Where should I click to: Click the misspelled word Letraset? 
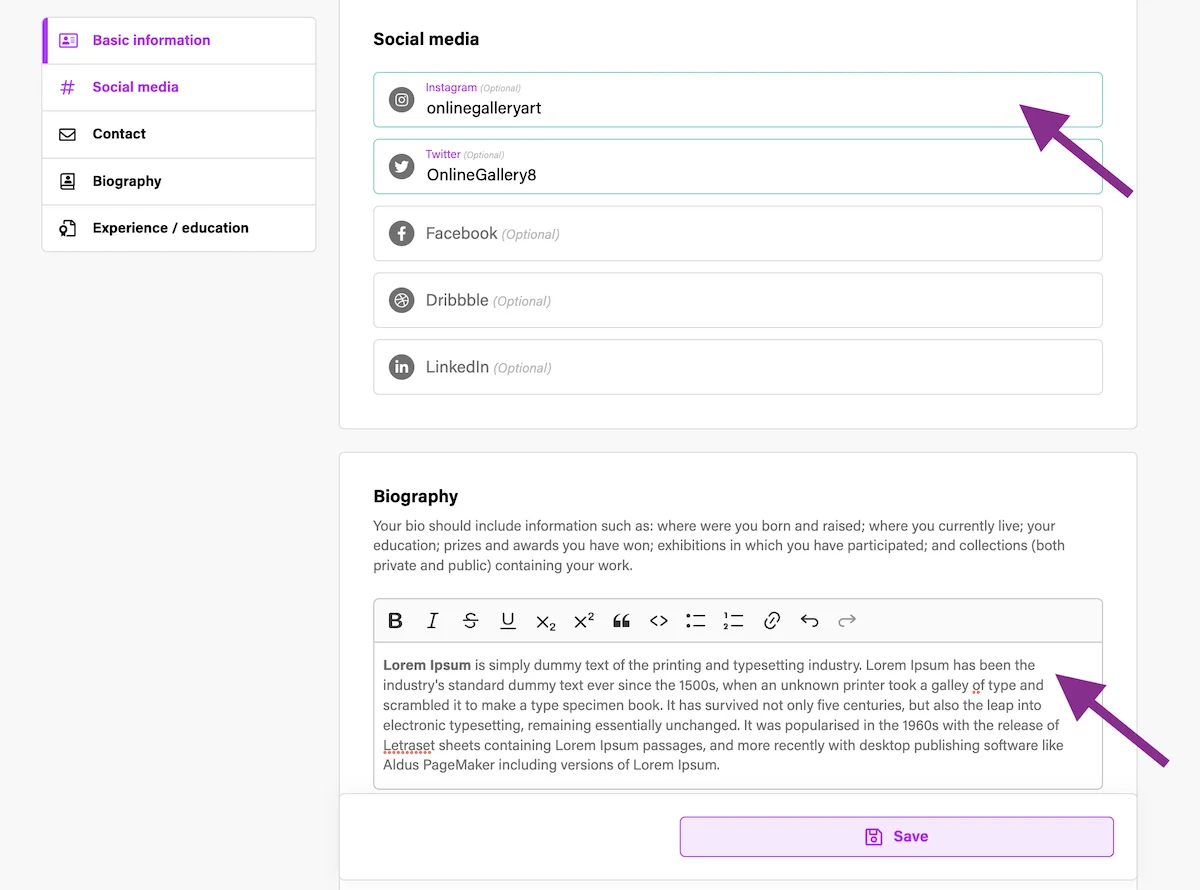click(x=409, y=746)
